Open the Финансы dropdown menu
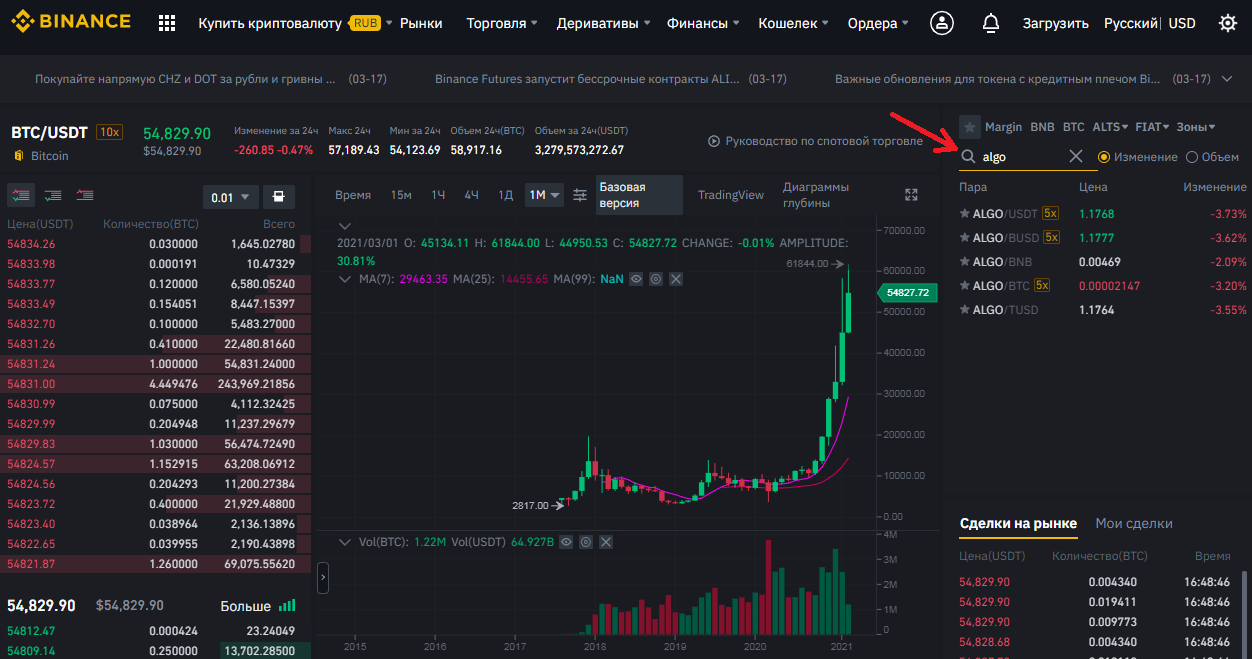Image resolution: width=1252 pixels, height=659 pixels. [x=703, y=23]
